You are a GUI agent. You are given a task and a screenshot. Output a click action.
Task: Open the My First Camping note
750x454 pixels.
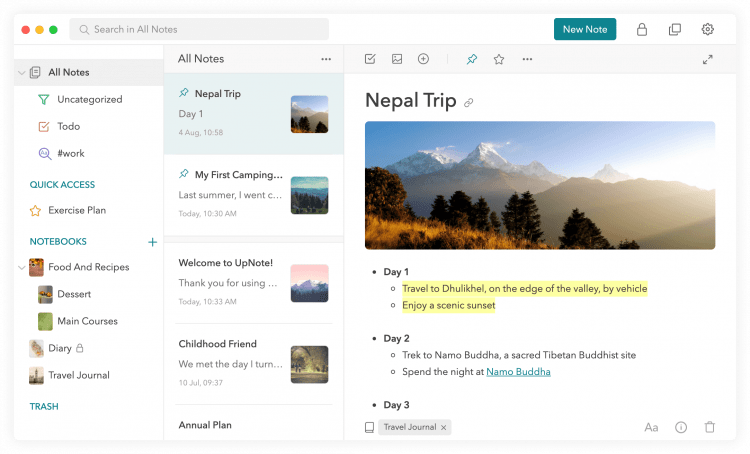[254, 195]
